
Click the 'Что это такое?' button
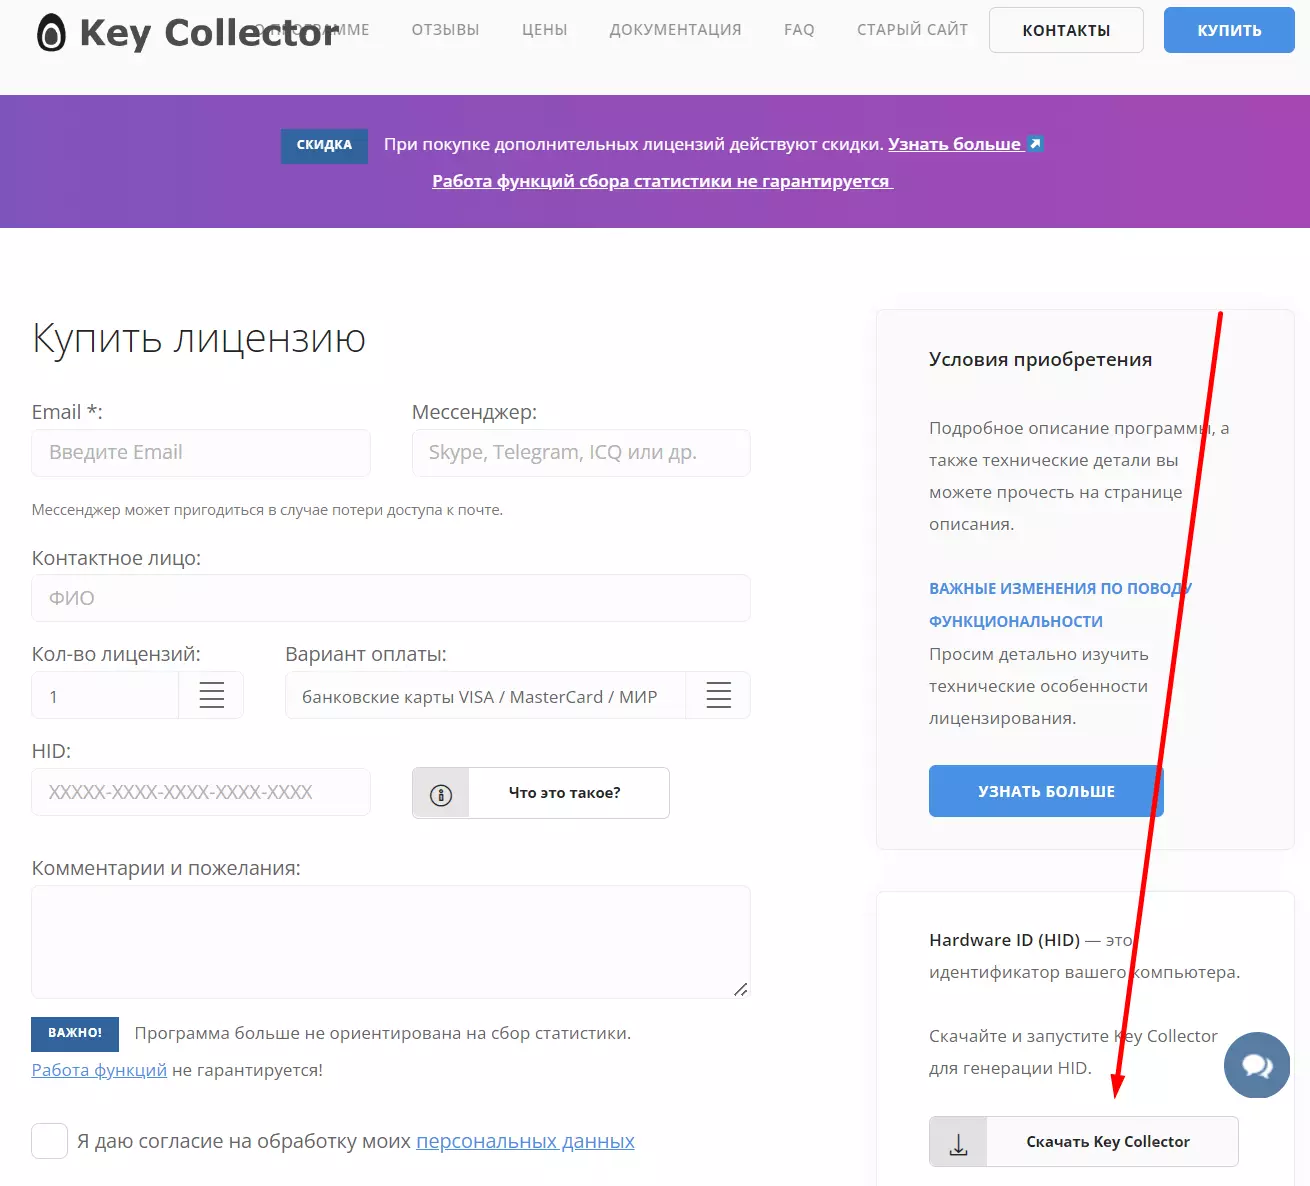(541, 793)
